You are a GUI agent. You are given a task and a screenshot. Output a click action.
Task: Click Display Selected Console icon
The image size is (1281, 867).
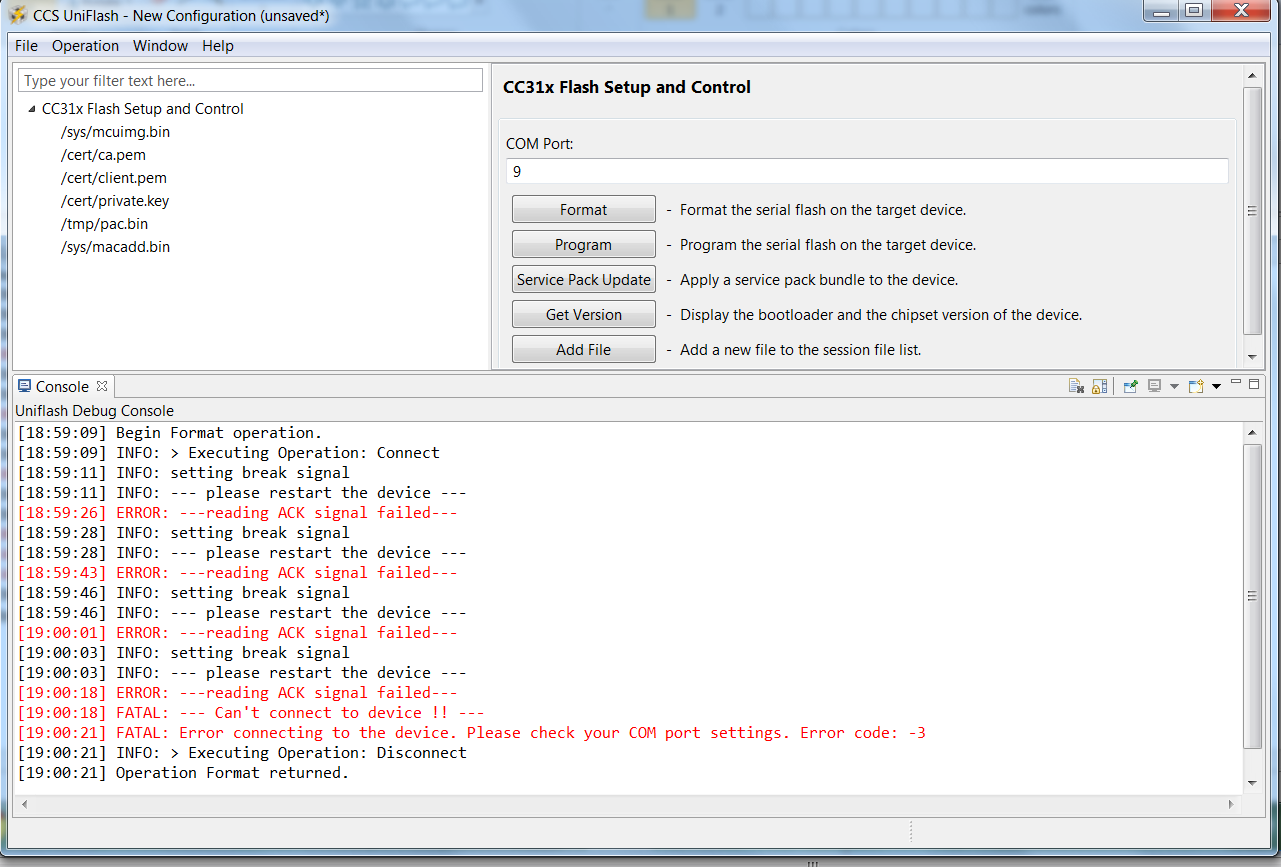click(x=1154, y=386)
